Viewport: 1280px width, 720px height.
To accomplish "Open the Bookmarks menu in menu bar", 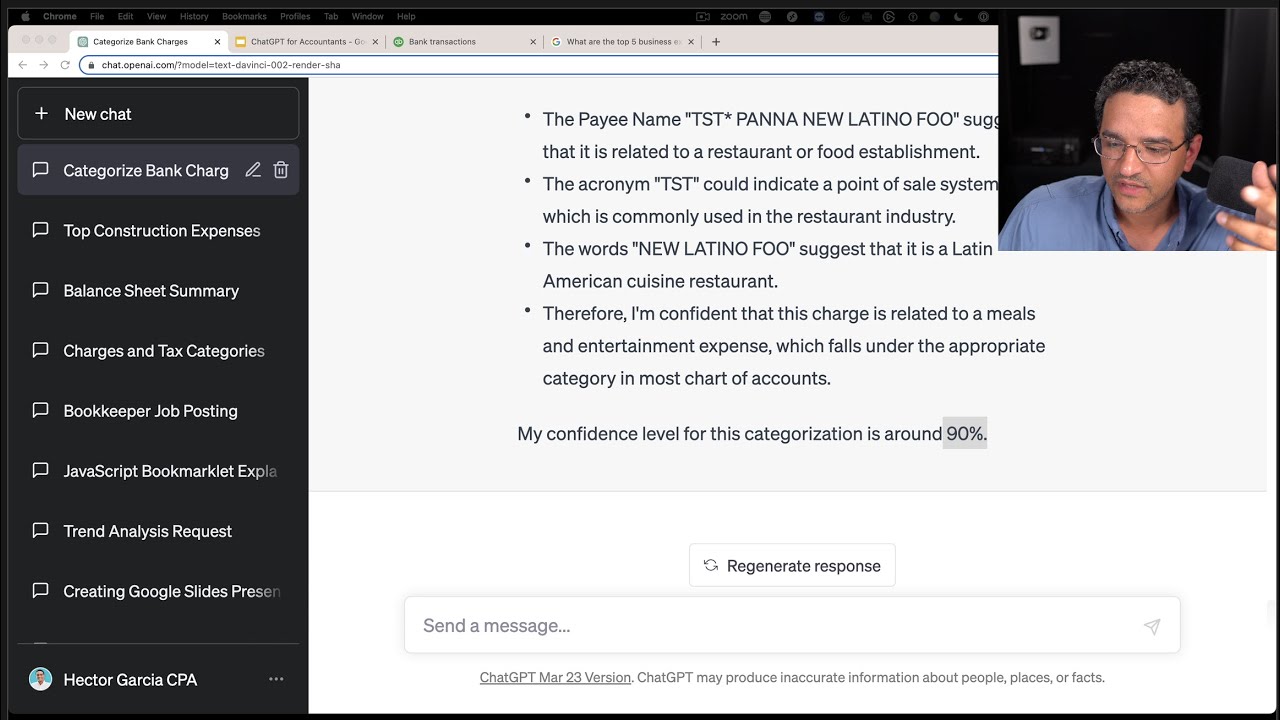I will click(244, 16).
